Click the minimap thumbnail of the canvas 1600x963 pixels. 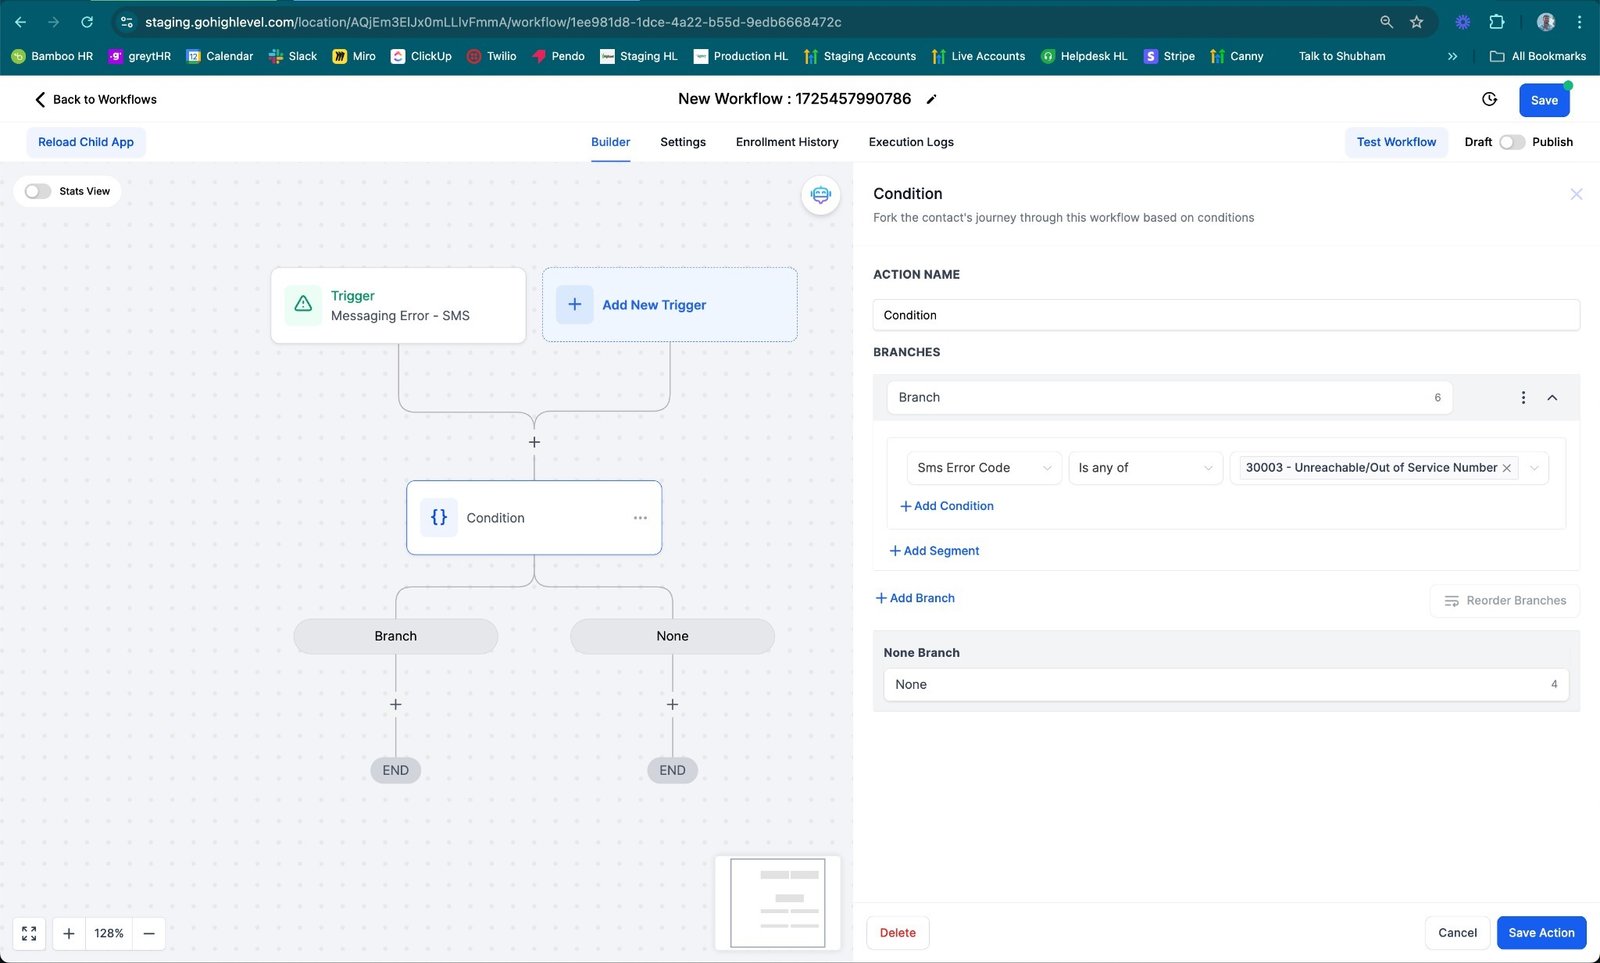pyautogui.click(x=778, y=902)
